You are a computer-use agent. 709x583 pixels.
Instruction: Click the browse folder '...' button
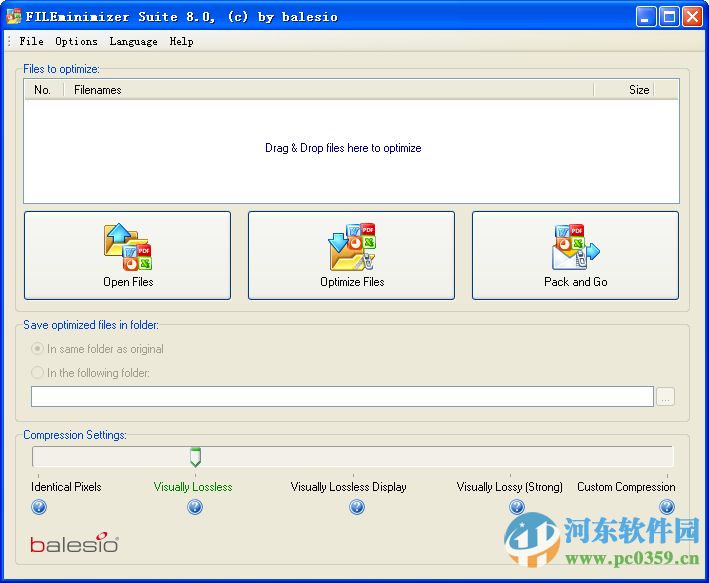pyautogui.click(x=665, y=396)
